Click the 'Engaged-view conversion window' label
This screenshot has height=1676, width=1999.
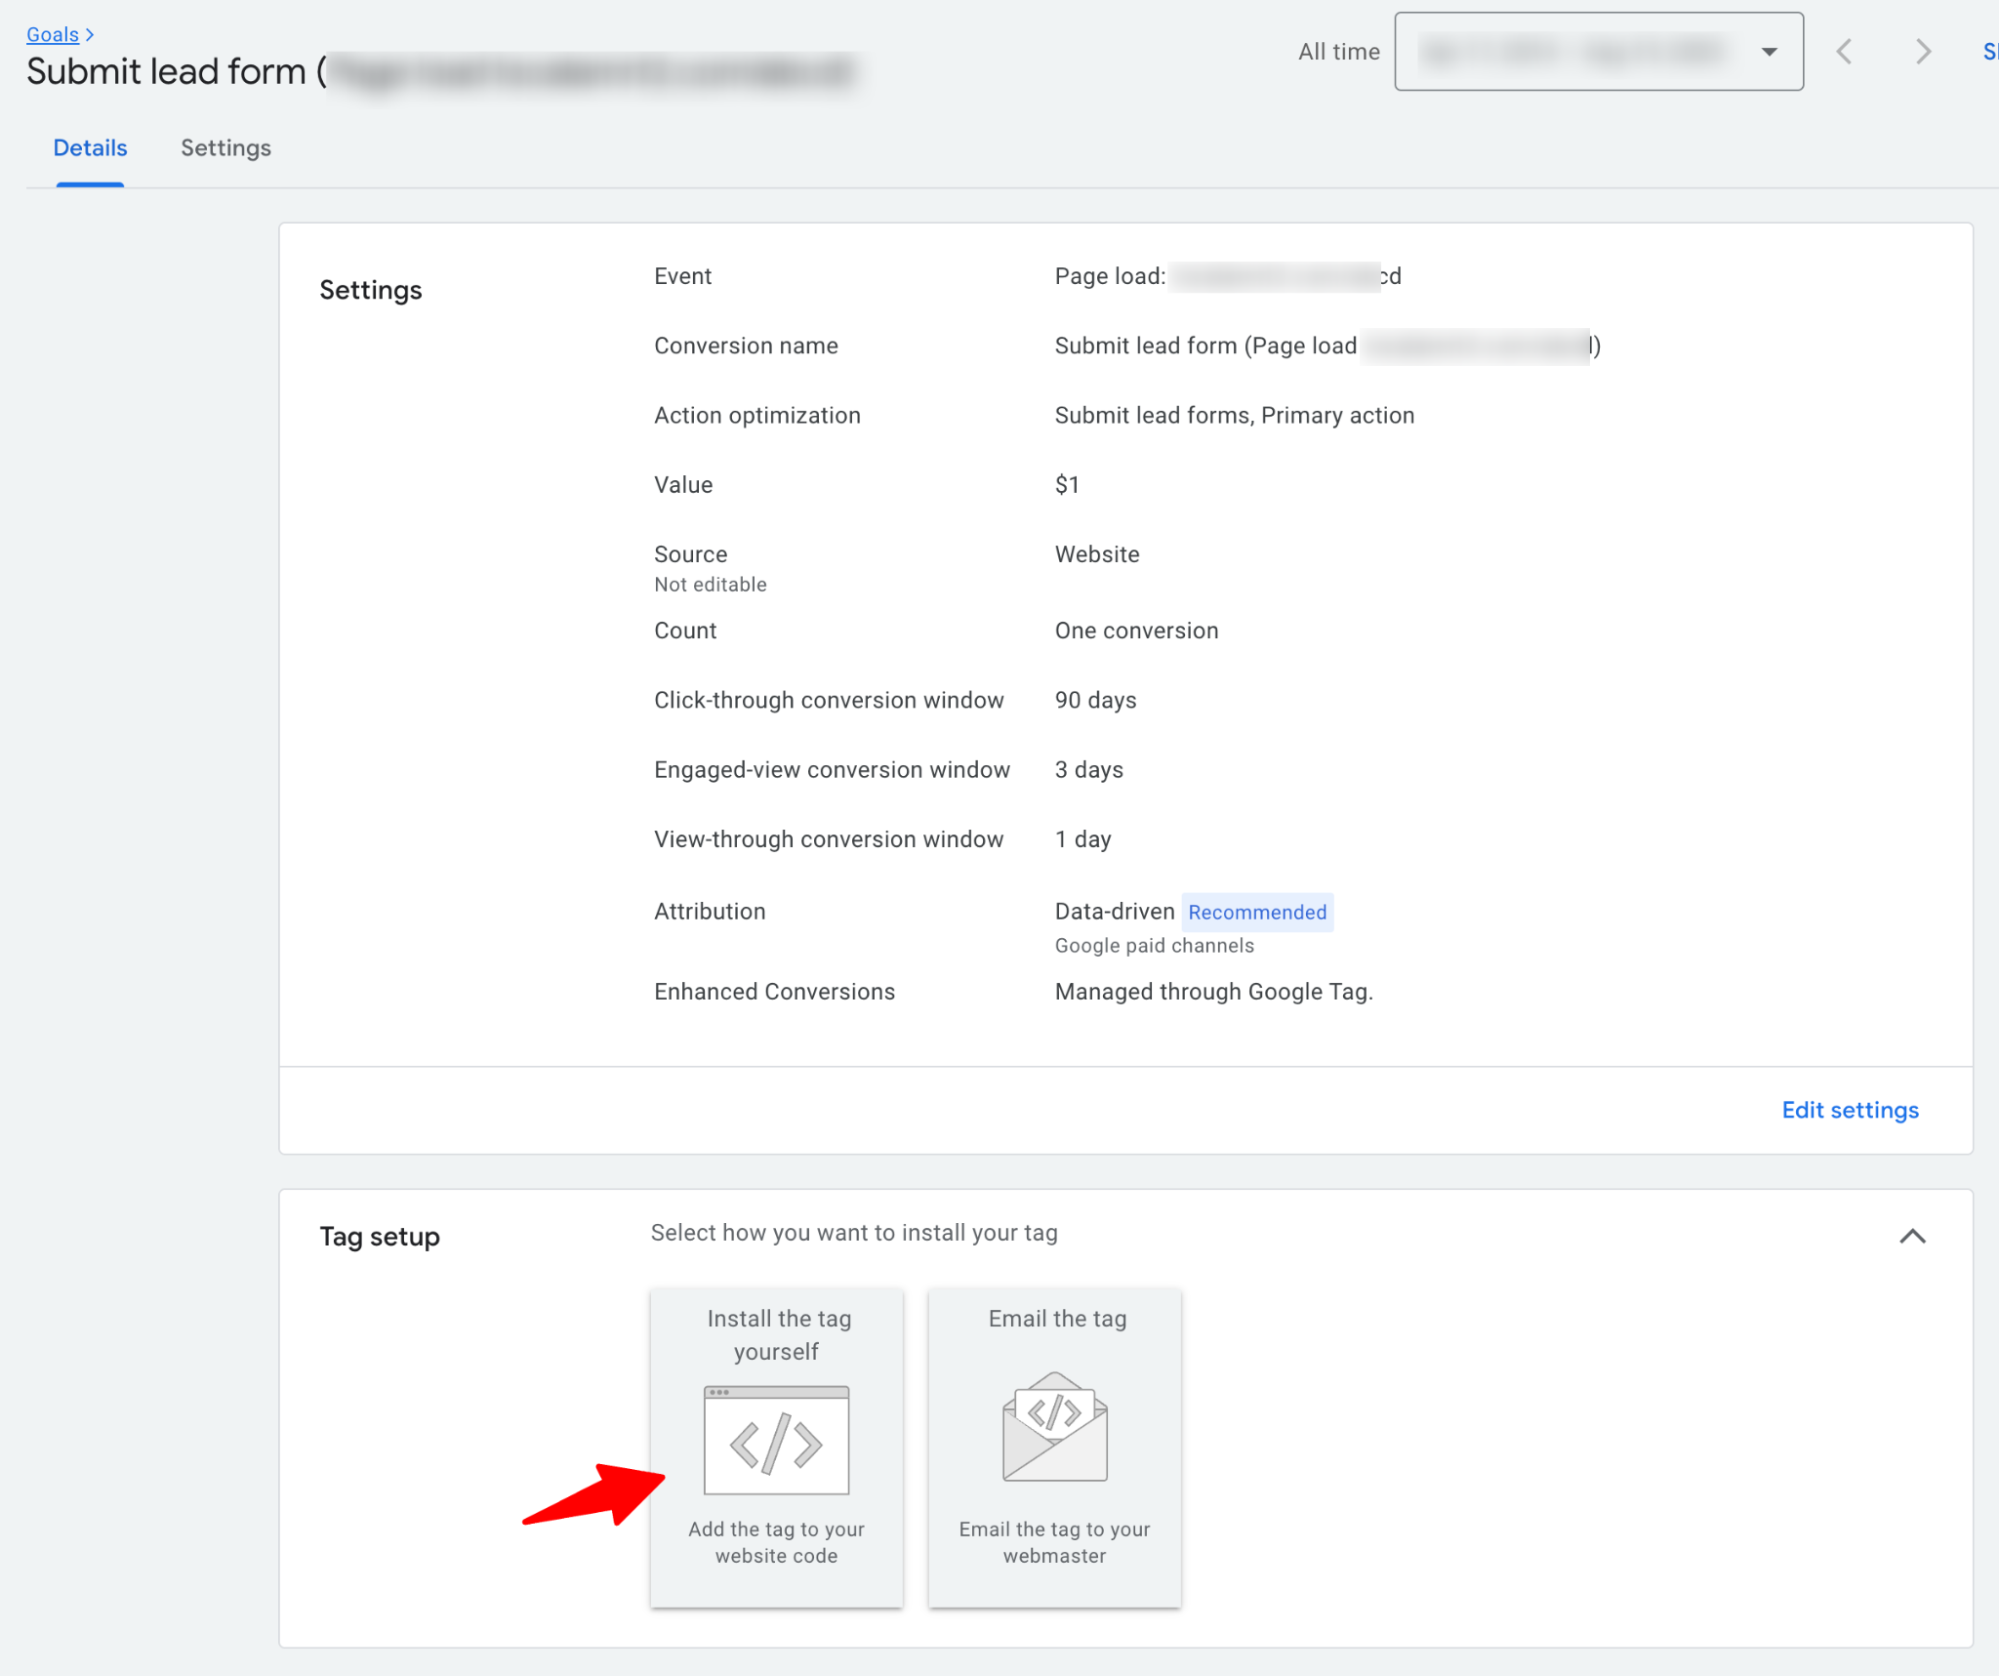click(831, 770)
